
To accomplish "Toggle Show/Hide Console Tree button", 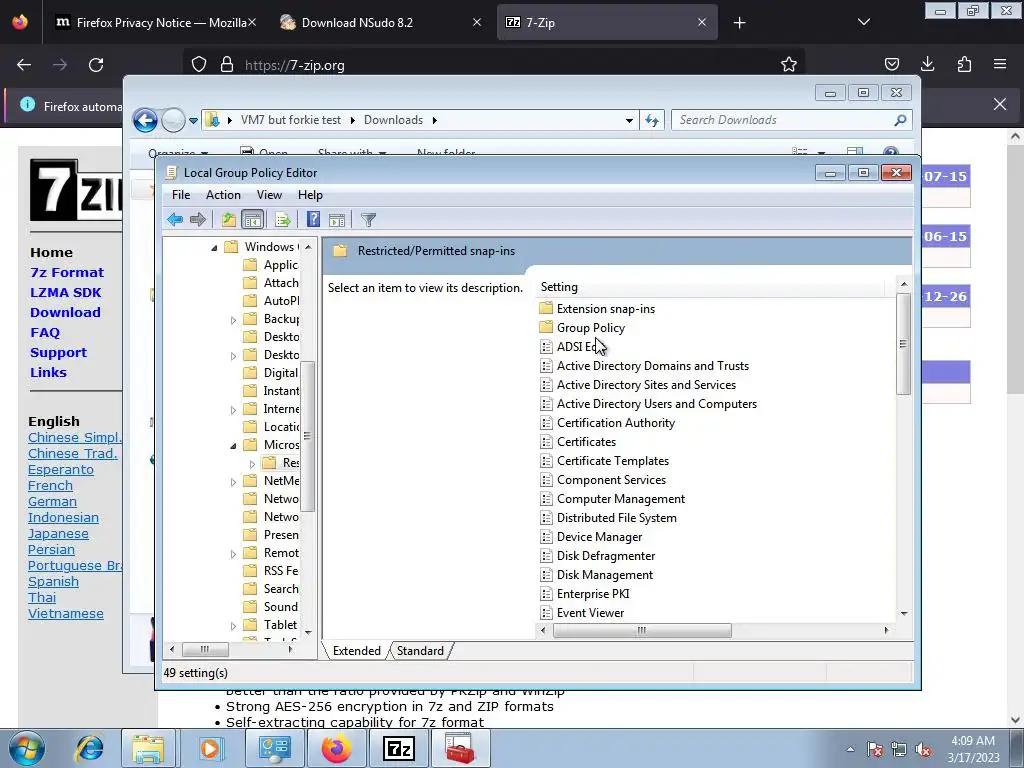I will point(252,220).
